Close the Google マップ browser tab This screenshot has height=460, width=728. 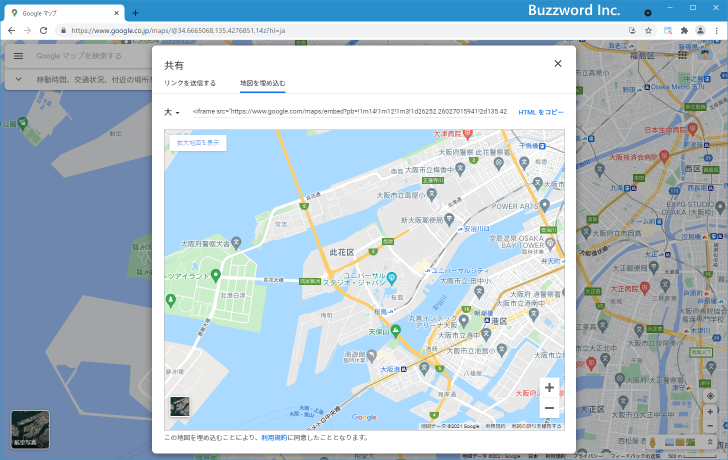point(116,13)
